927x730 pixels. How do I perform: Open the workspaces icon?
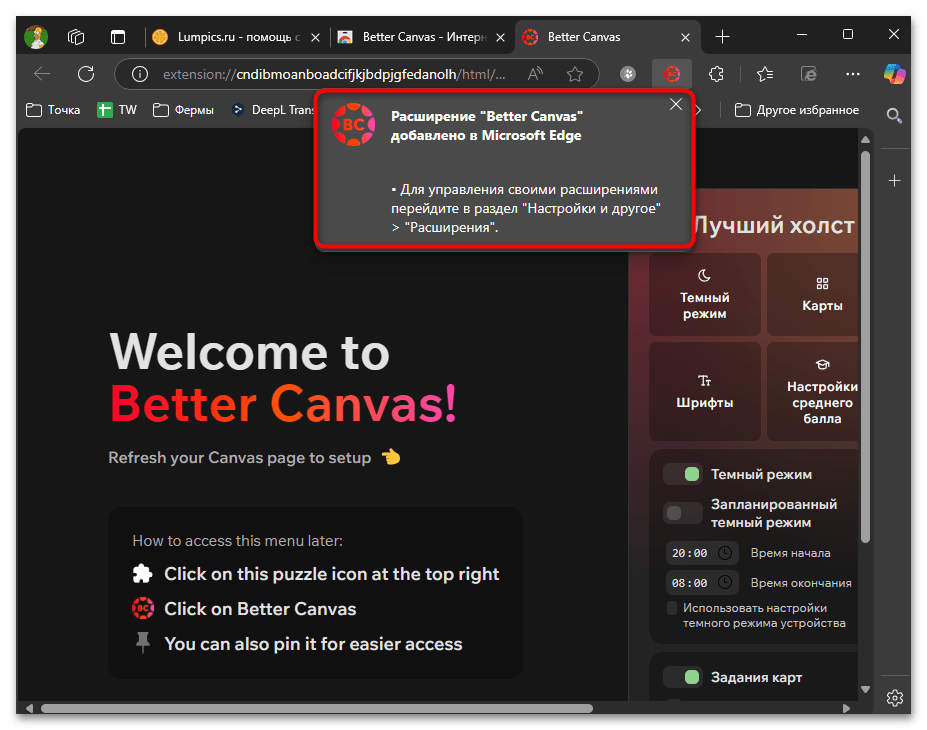pyautogui.click(x=76, y=37)
